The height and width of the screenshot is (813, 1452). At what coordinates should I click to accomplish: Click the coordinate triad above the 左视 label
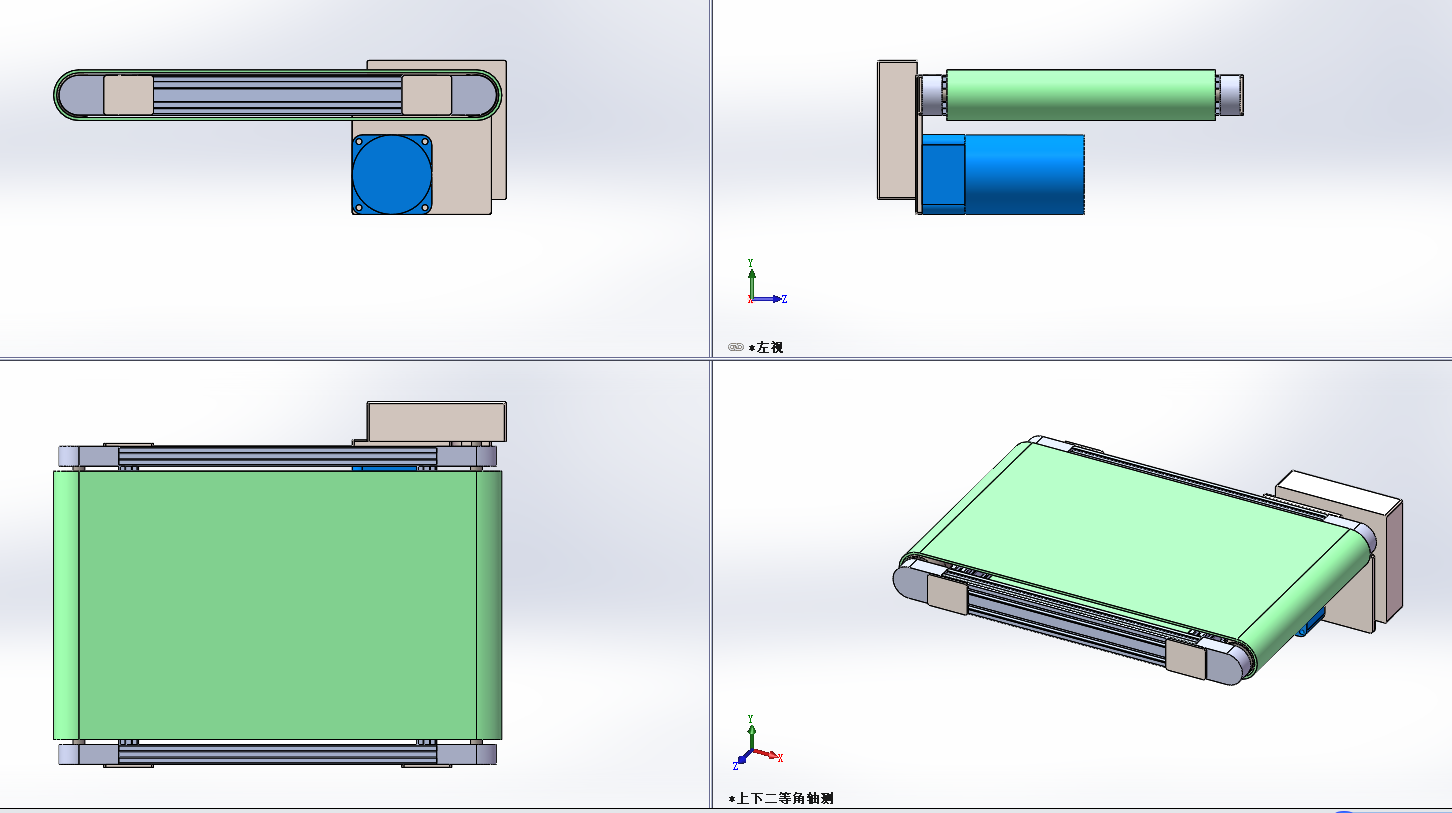[766, 282]
